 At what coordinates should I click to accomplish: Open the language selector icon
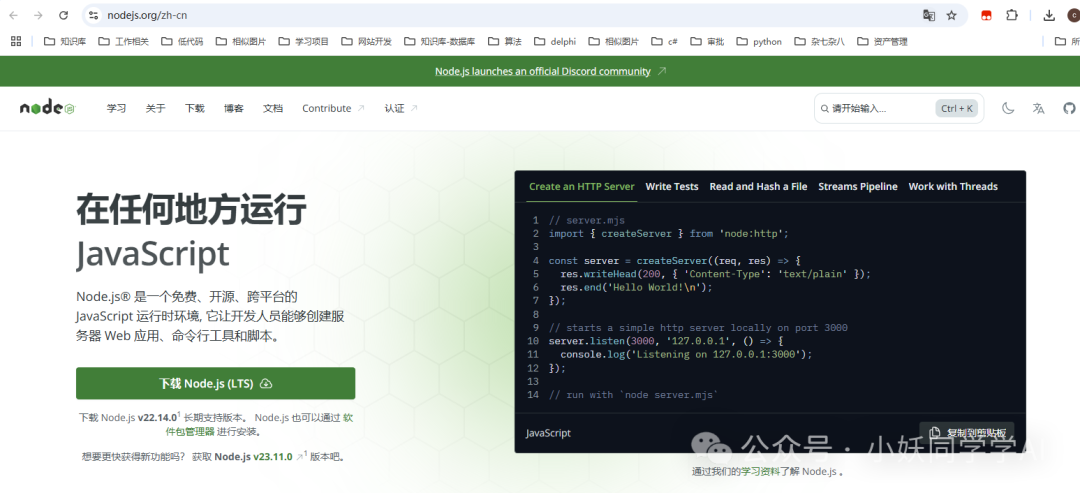coord(1039,108)
